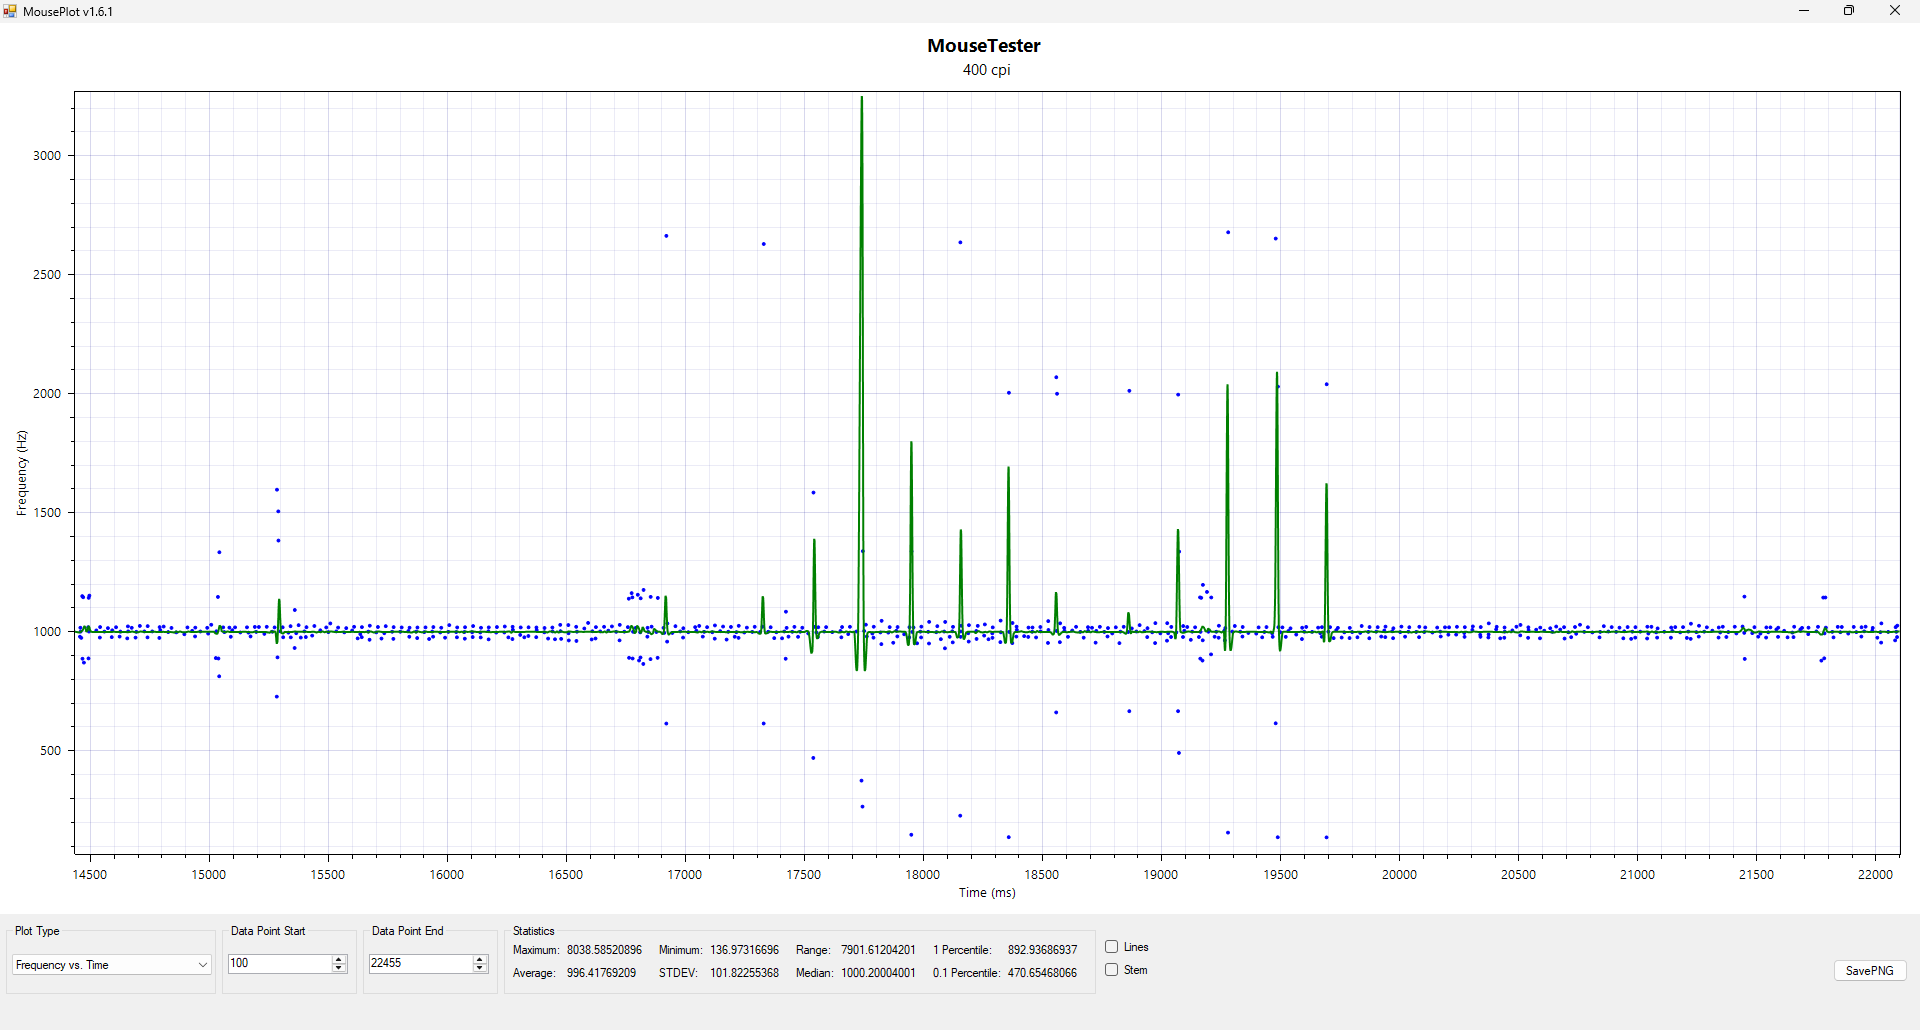Close the MousePlot window
Image resolution: width=1920 pixels, height=1030 pixels.
coord(1895,11)
